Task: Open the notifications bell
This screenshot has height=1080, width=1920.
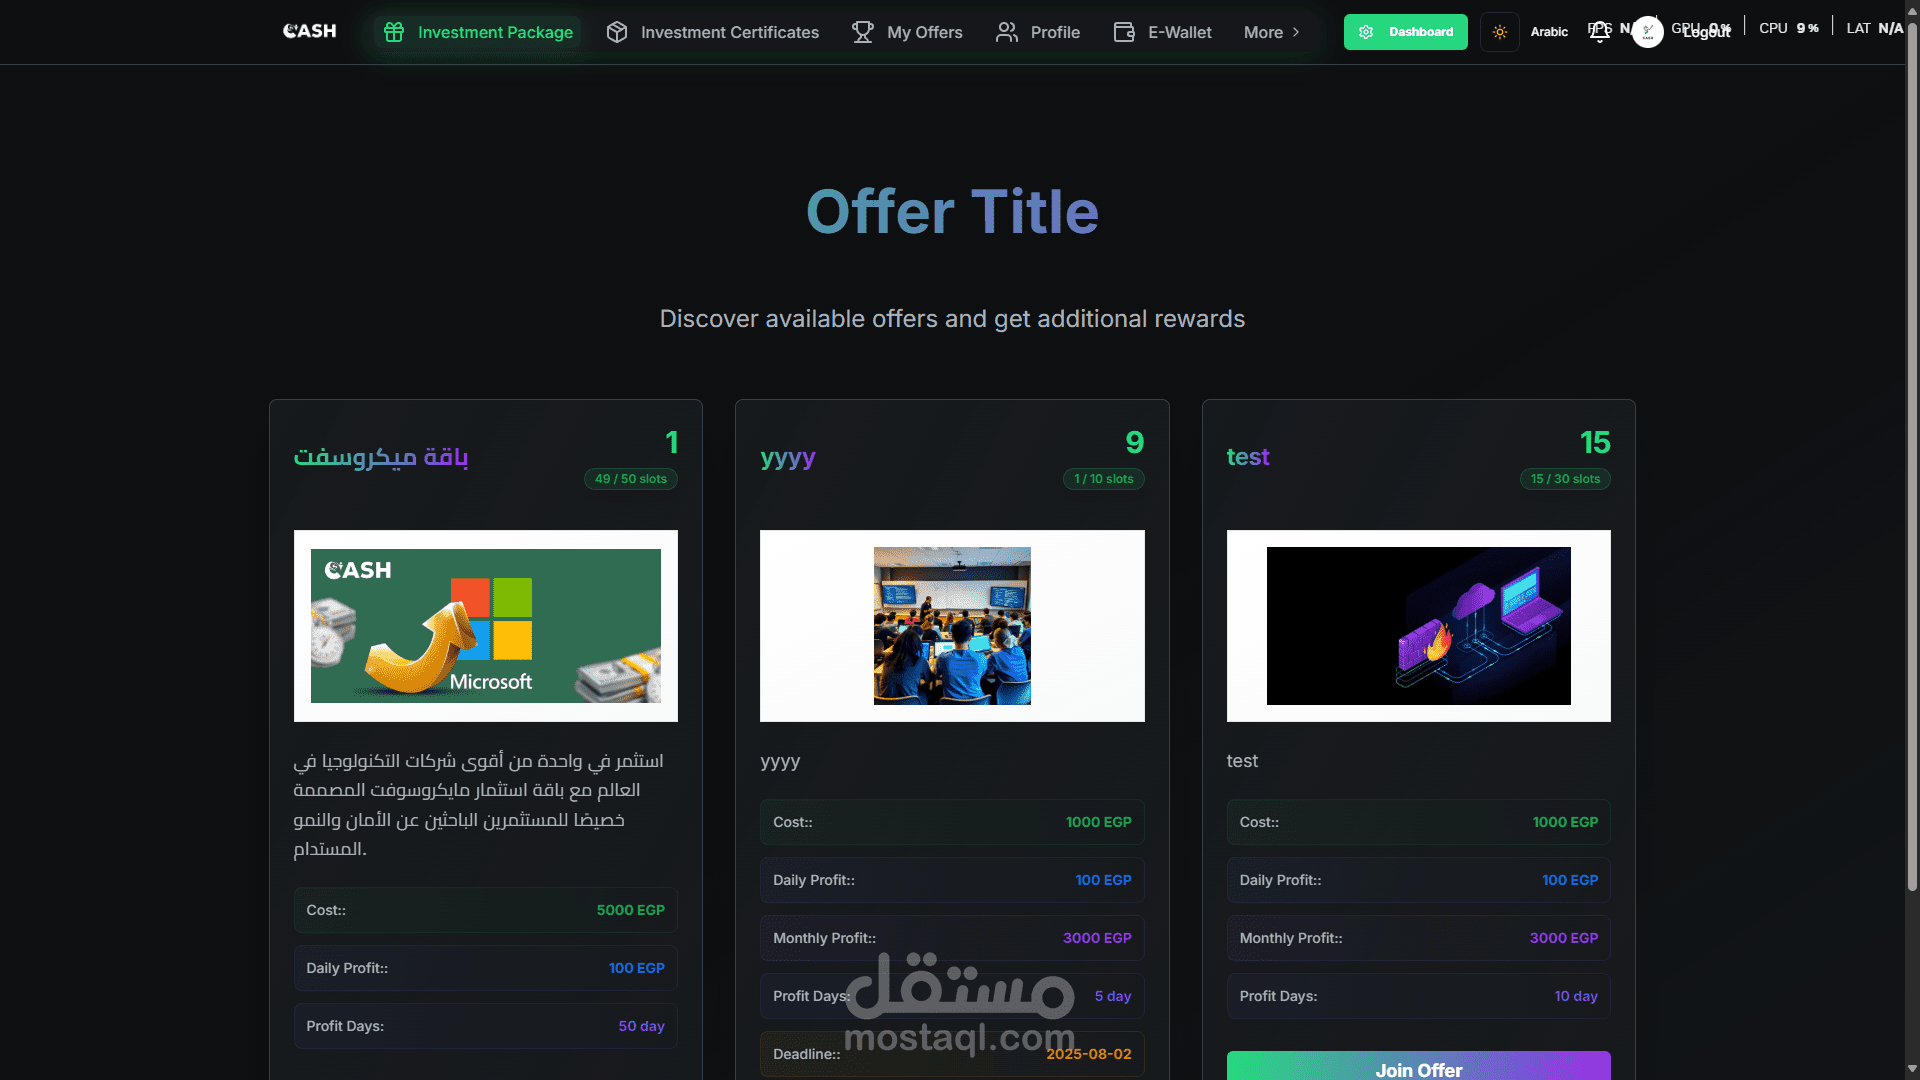Action: (1600, 32)
